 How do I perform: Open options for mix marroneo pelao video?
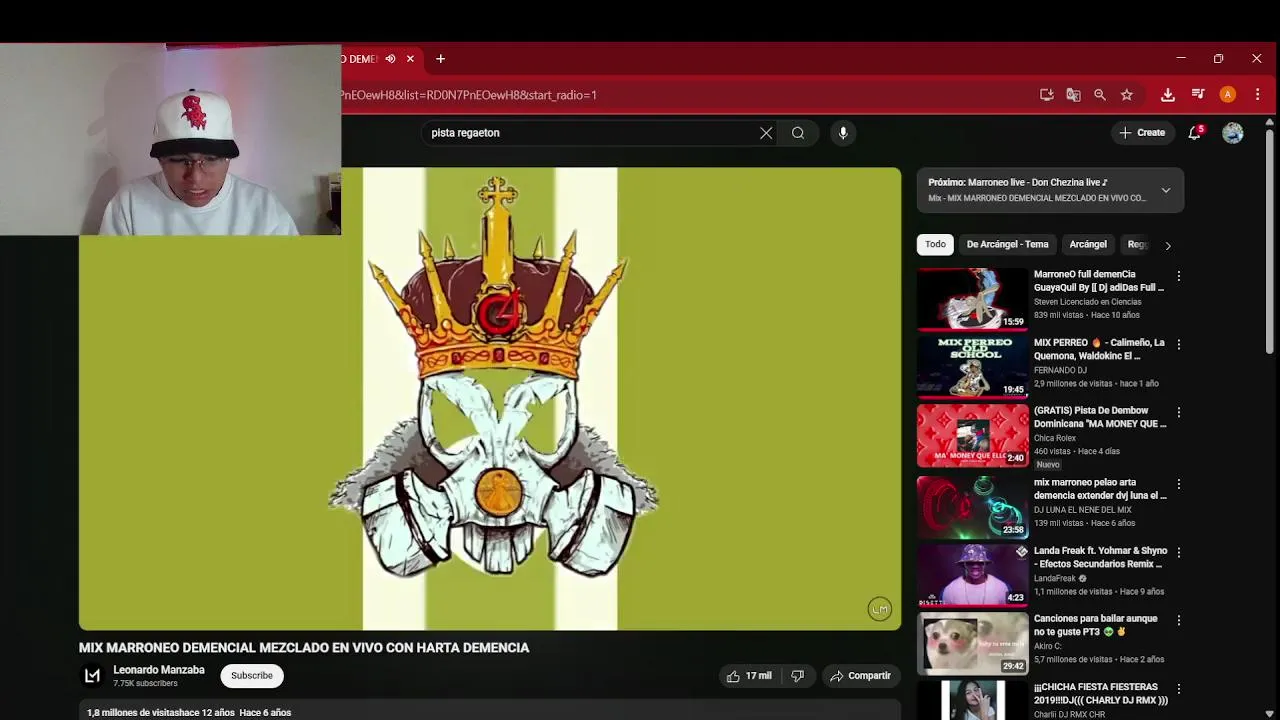[1179, 484]
